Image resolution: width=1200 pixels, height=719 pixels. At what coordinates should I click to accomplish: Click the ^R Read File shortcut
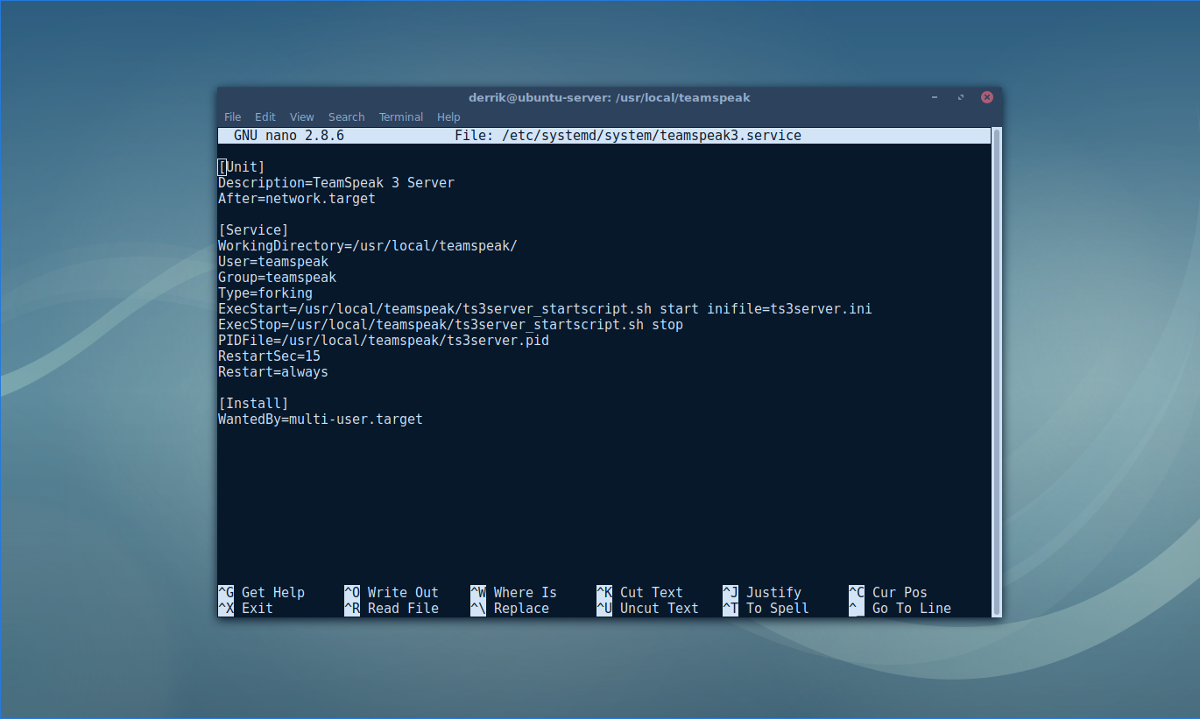pos(391,608)
